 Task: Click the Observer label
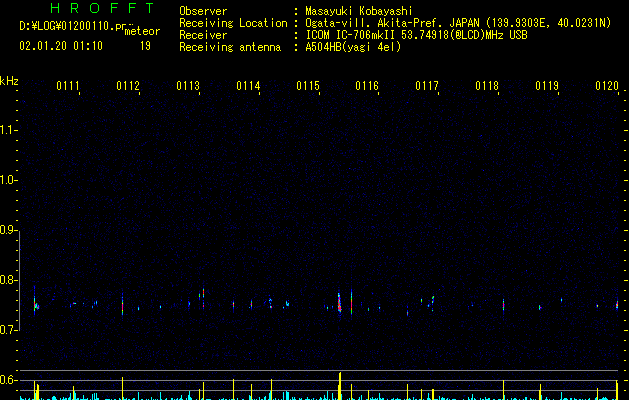click(x=203, y=11)
